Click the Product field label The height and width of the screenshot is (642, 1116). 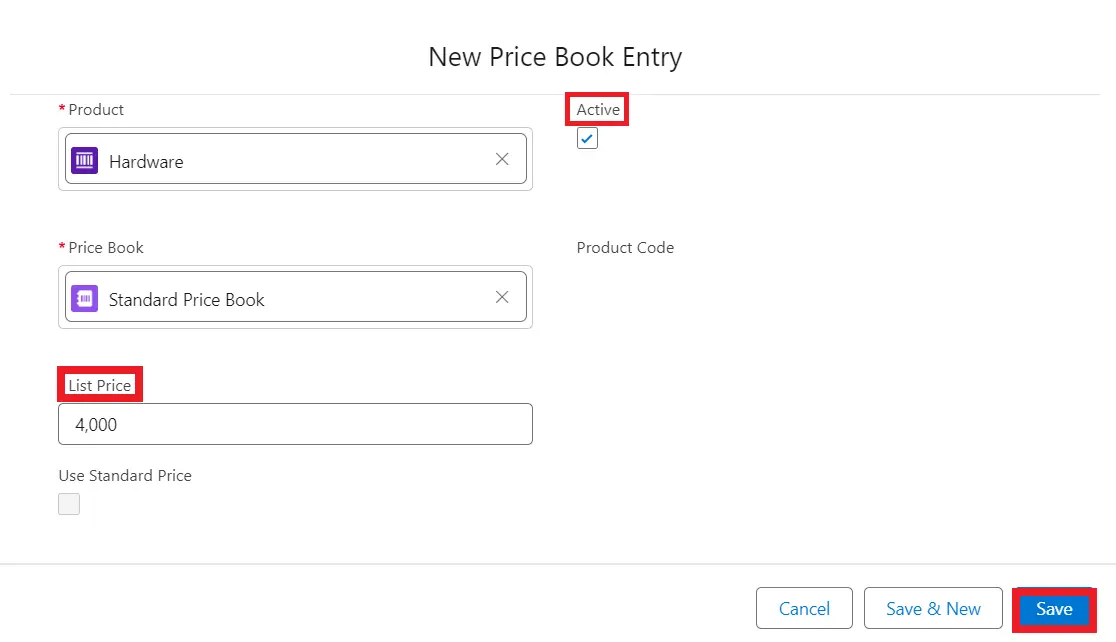point(96,109)
